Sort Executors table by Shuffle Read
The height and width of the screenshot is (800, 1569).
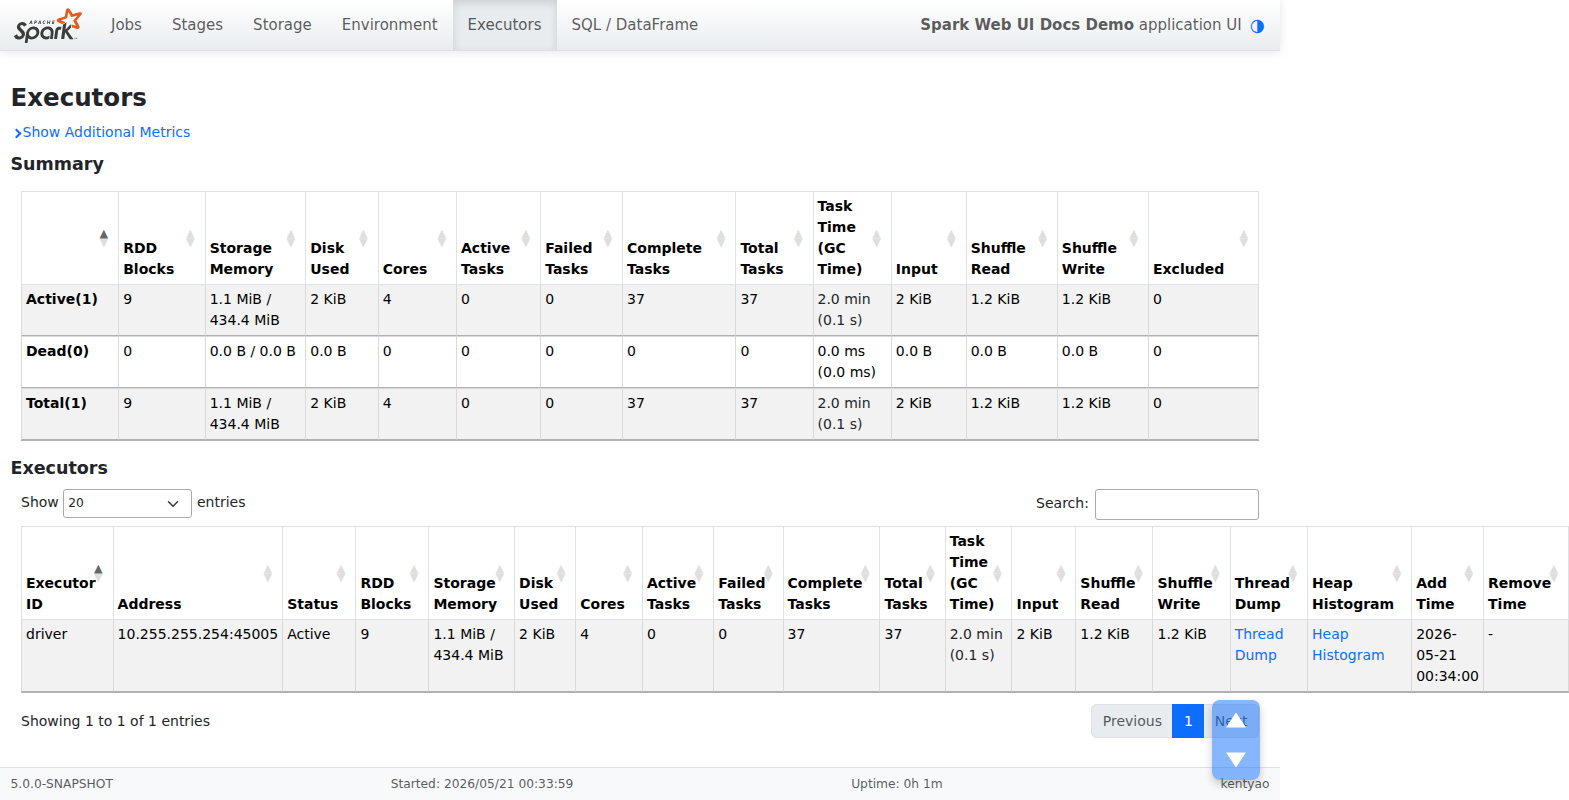pyautogui.click(x=1114, y=573)
